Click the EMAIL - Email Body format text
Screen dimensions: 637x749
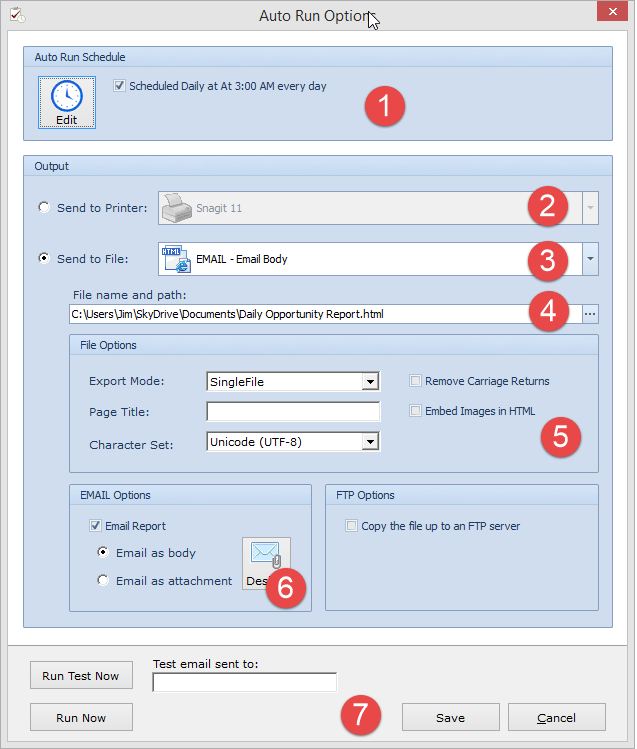(242, 259)
